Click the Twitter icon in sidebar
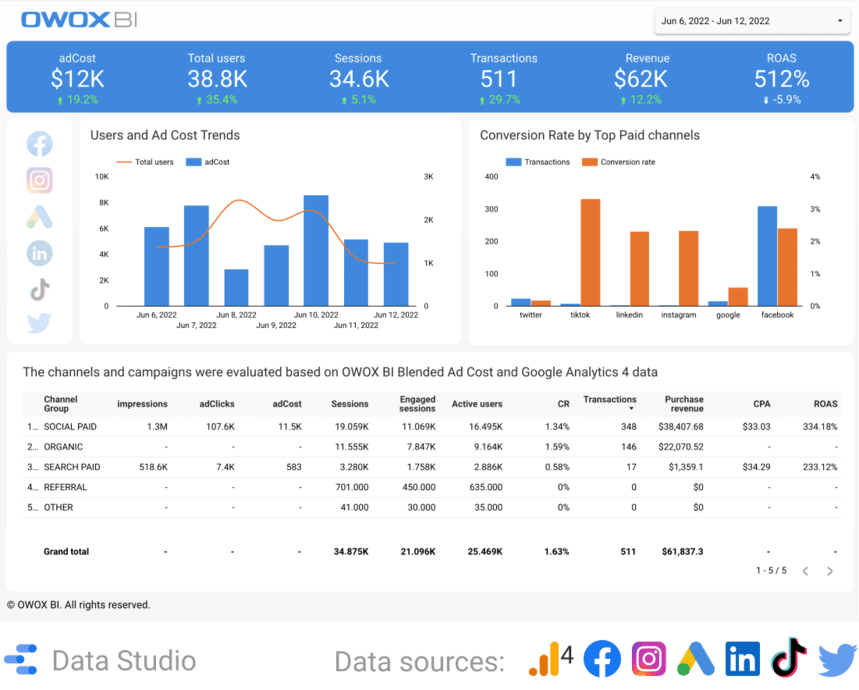The height and width of the screenshot is (690, 859). pyautogui.click(x=39, y=323)
